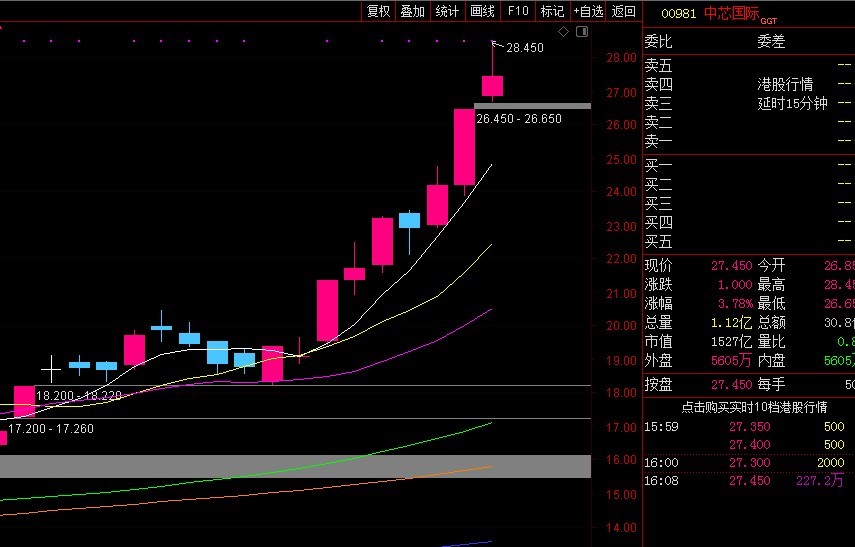
Task: Click the 外盘 value 5605万
Action: pyautogui.click(x=731, y=360)
